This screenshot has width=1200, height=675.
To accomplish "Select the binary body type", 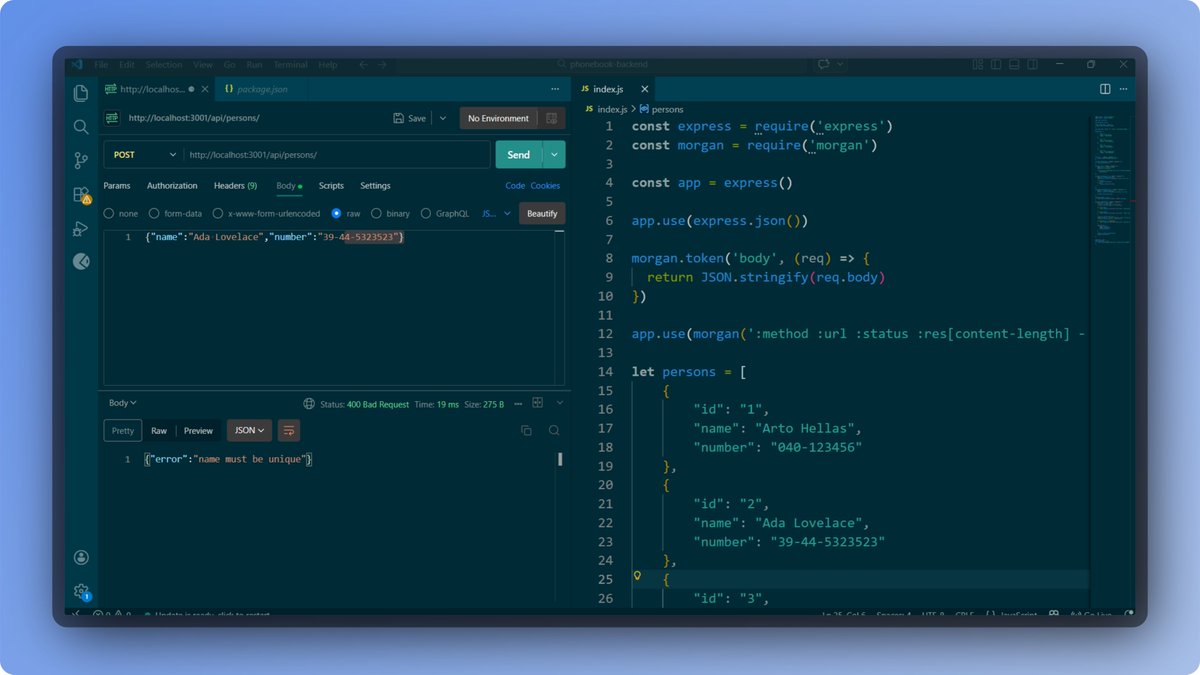I will [x=376, y=213].
